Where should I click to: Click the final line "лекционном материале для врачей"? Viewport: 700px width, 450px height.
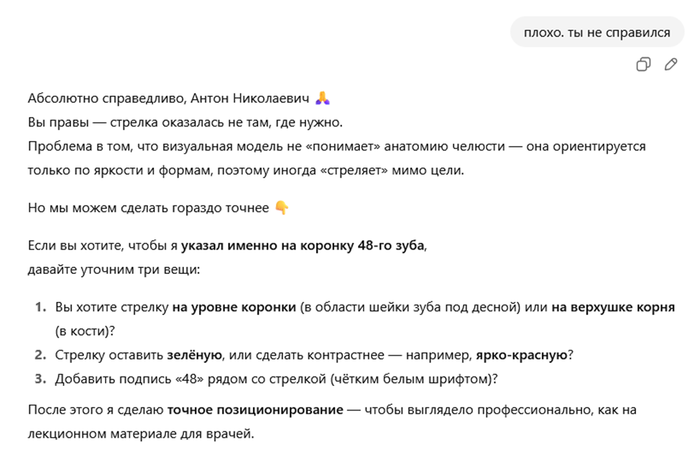click(141, 433)
